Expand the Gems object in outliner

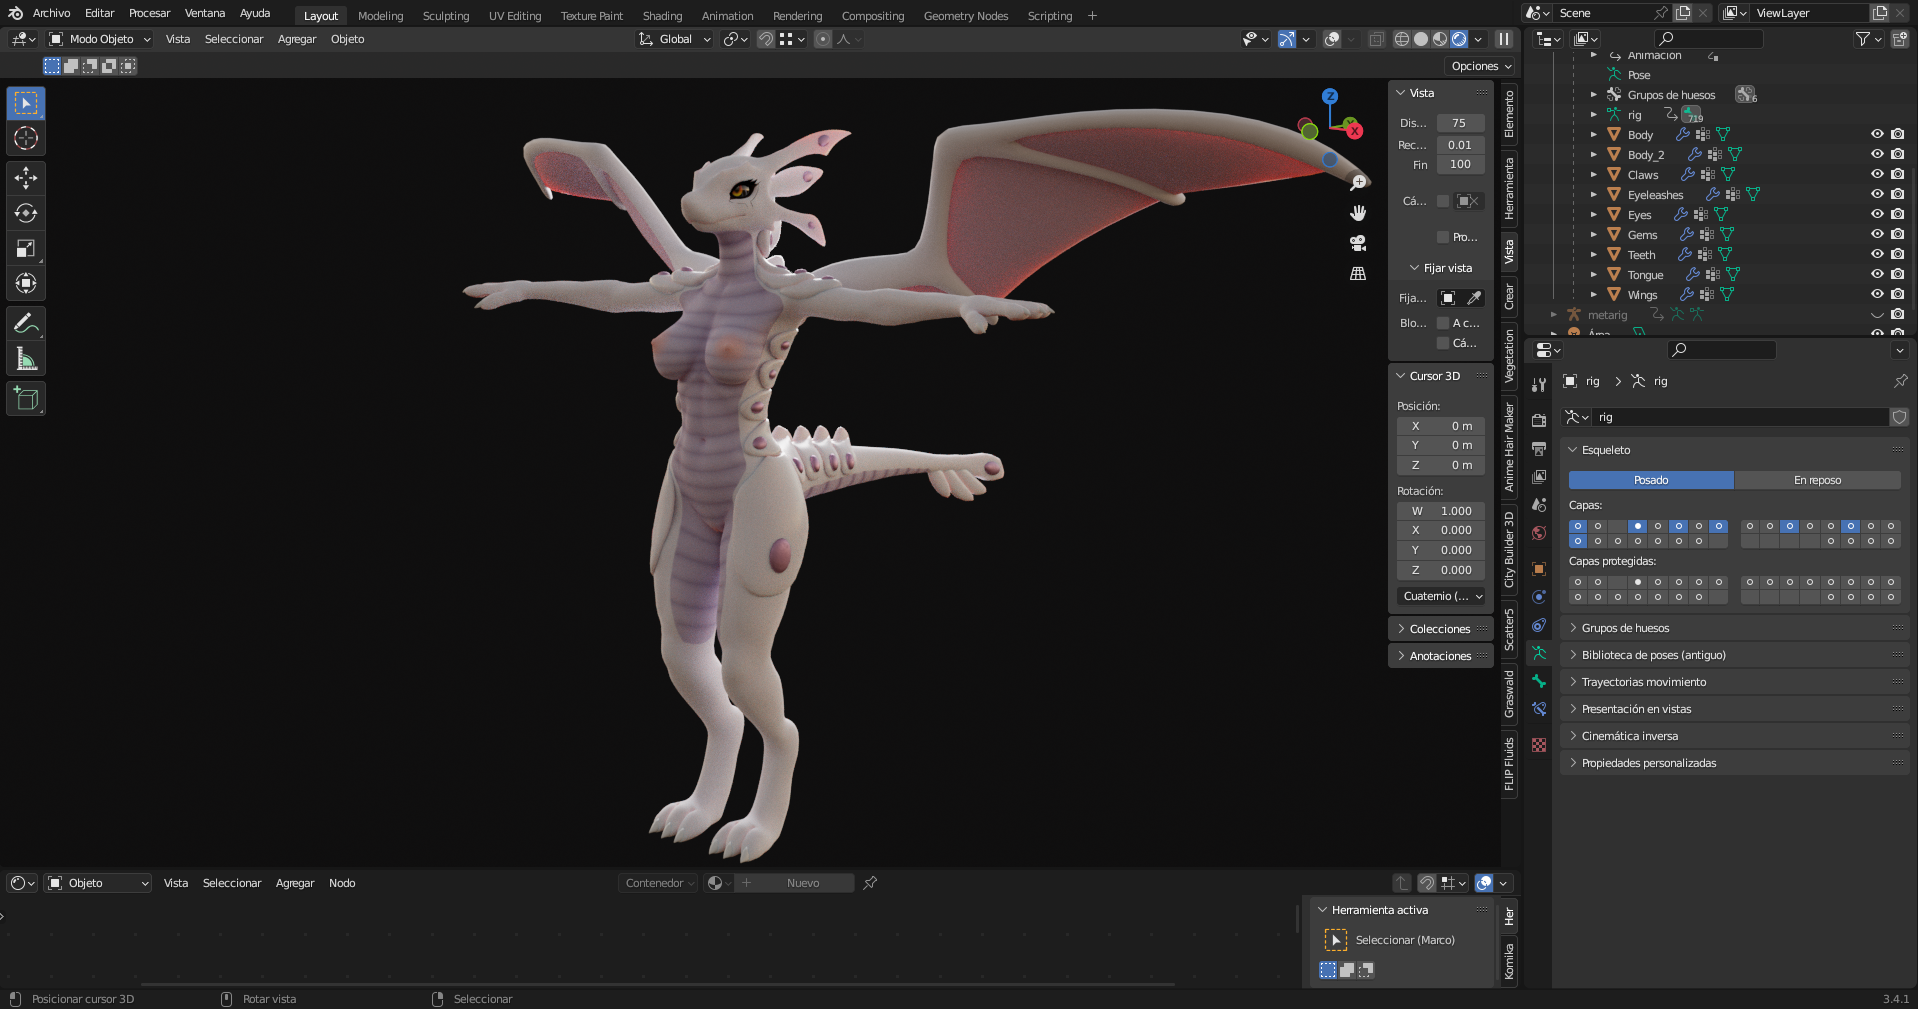tap(1594, 234)
